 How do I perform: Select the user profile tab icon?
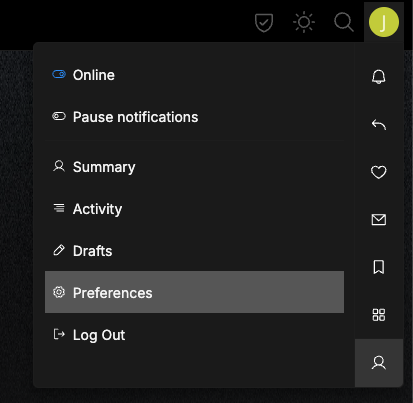coord(379,363)
